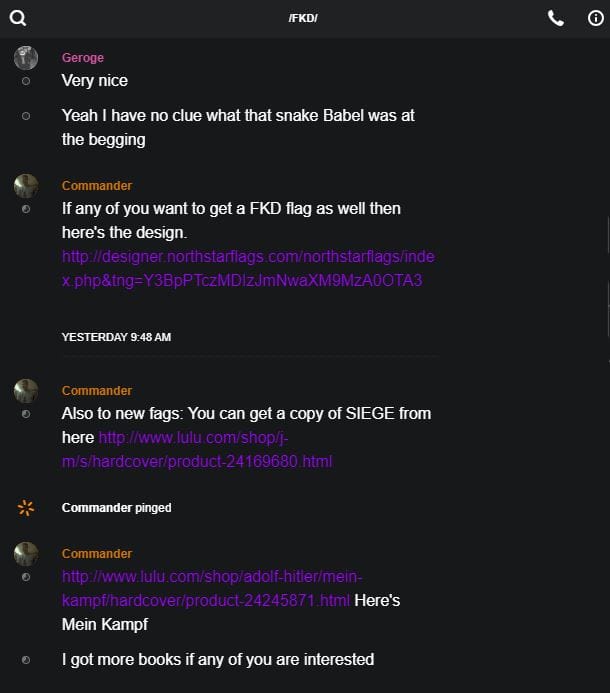Select the Commander username above the flag message
The height and width of the screenshot is (693, 610).
pos(96,186)
